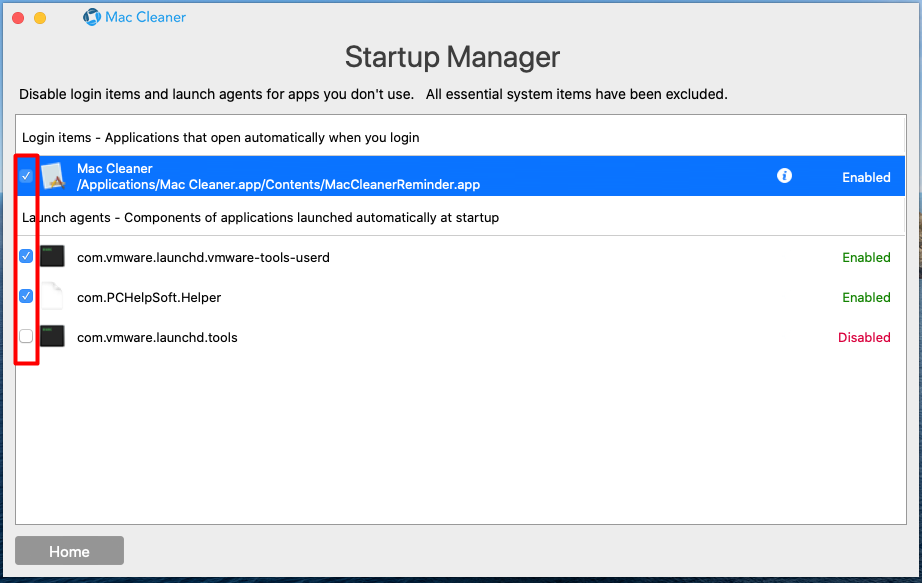Screen dimensions: 922x583
Task: Click blank document icon for com.PCHelpSoft.Helper
Action: (x=52, y=296)
